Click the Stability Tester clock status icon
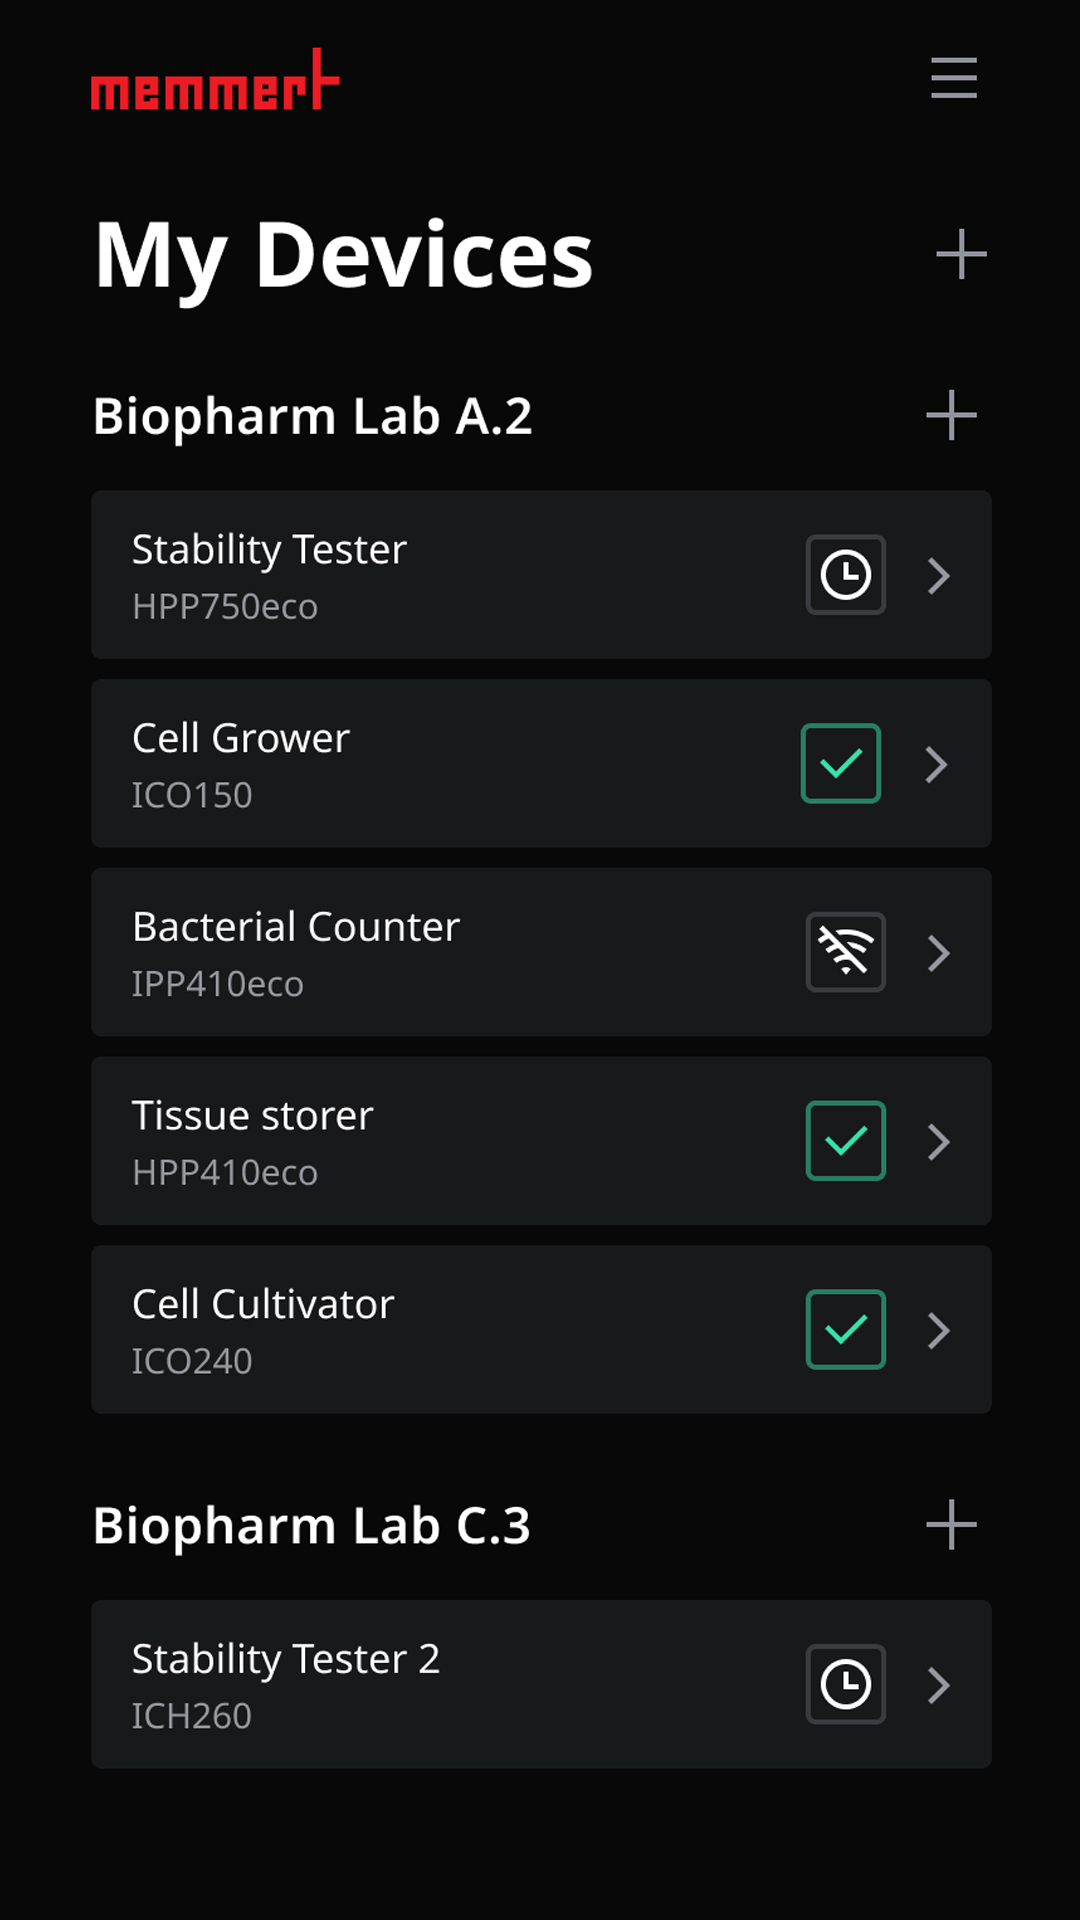1080x1920 pixels. (x=846, y=575)
